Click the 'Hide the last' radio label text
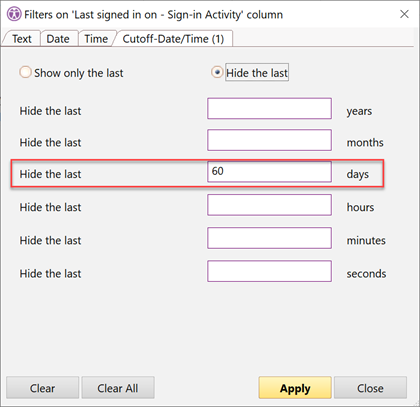Image resolution: width=420 pixels, height=407 pixels. click(257, 73)
